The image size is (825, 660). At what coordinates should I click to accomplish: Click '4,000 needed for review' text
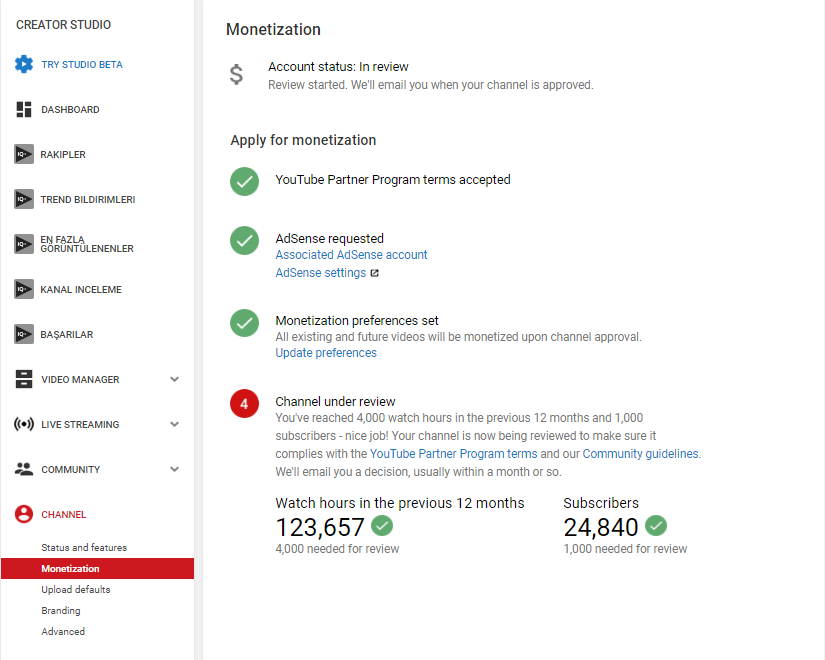337,548
